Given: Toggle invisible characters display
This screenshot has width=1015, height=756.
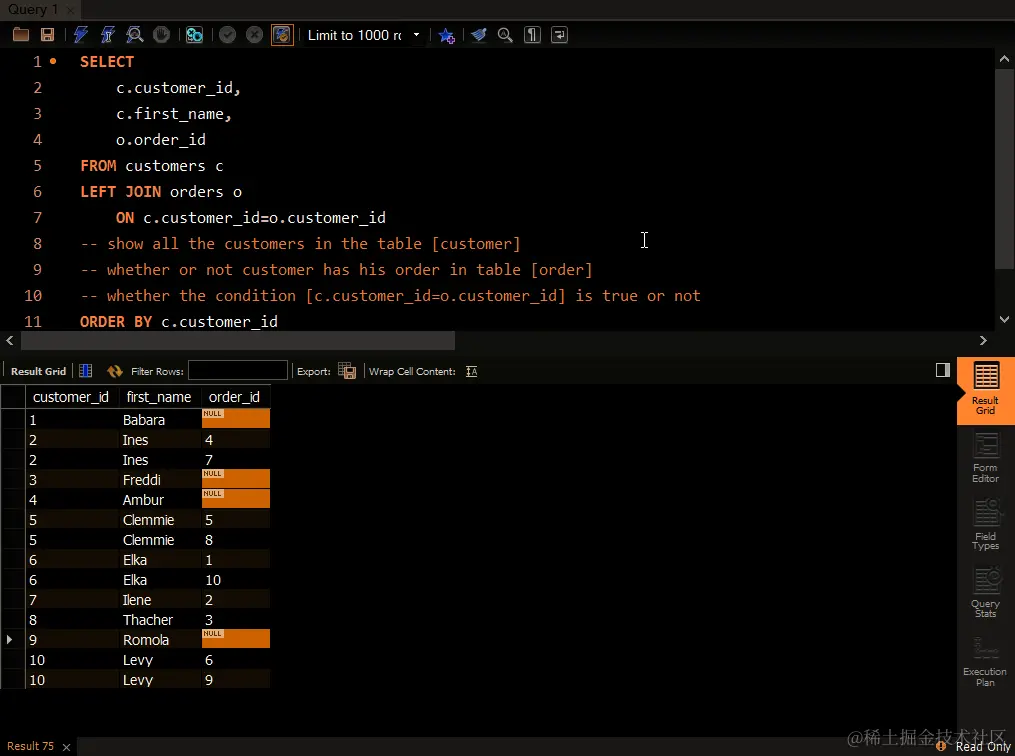Looking at the screenshot, I should (533, 35).
